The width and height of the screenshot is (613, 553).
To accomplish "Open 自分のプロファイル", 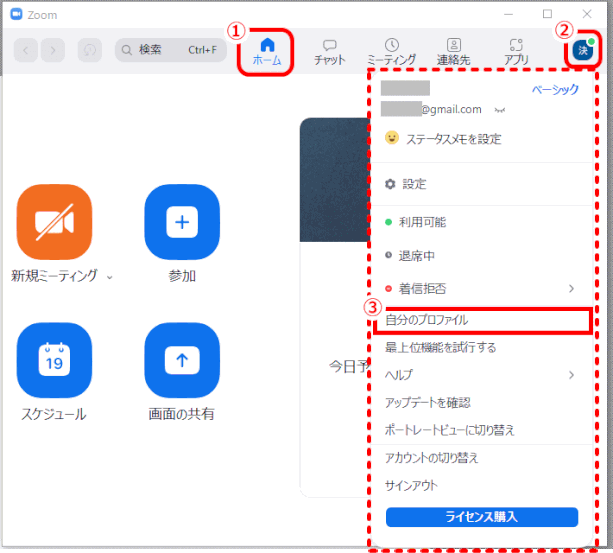I will click(482, 320).
